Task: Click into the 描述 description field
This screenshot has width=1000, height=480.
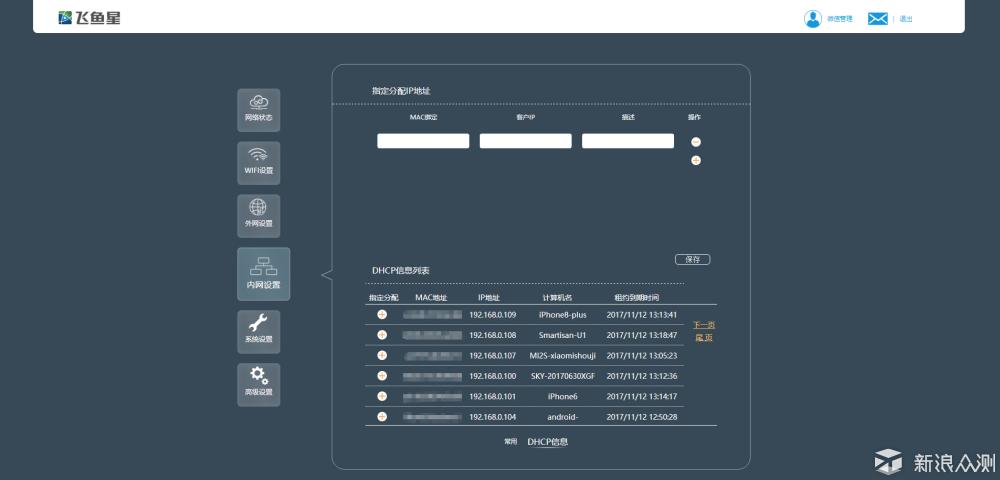Action: (628, 141)
